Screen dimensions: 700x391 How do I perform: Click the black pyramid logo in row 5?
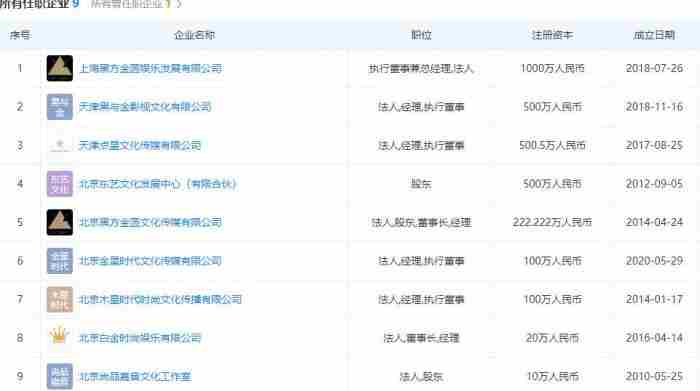pyautogui.click(x=60, y=222)
